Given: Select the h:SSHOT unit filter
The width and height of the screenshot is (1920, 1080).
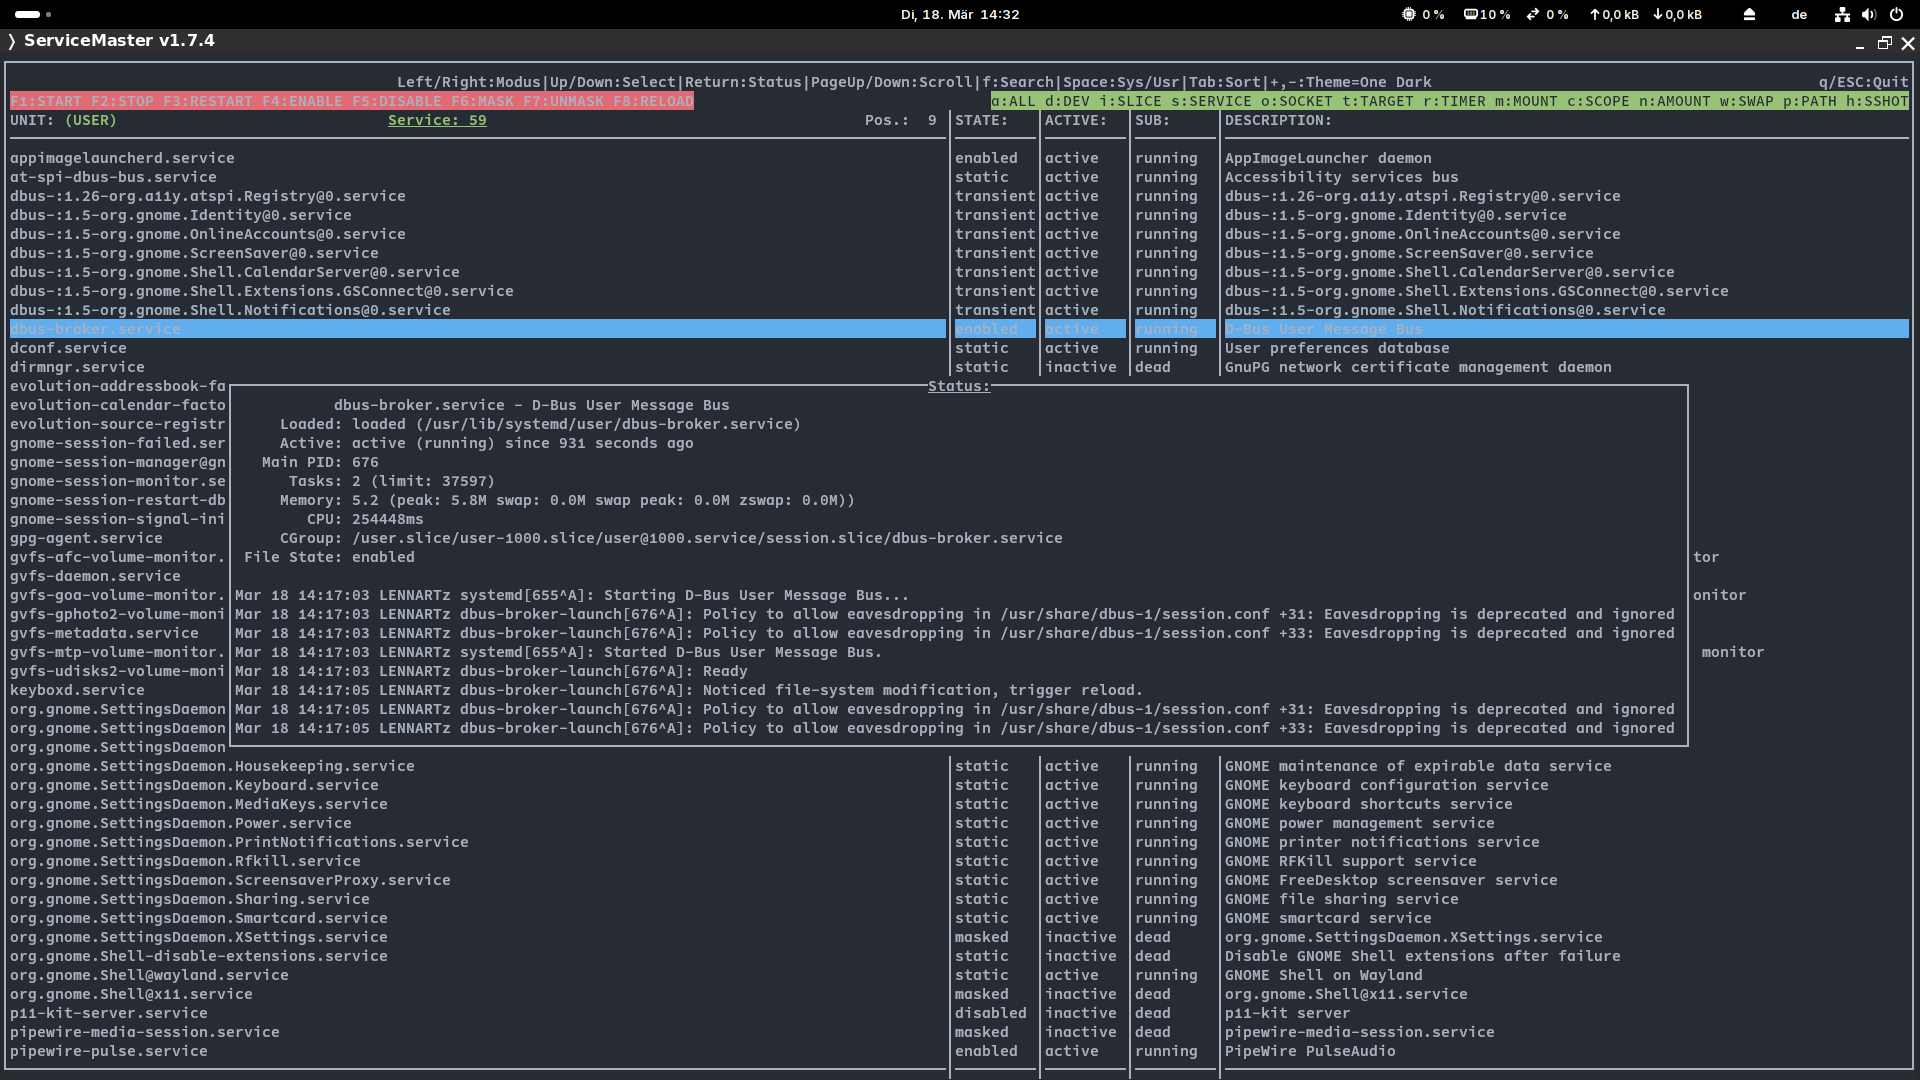Looking at the screenshot, I should click(x=1877, y=101).
